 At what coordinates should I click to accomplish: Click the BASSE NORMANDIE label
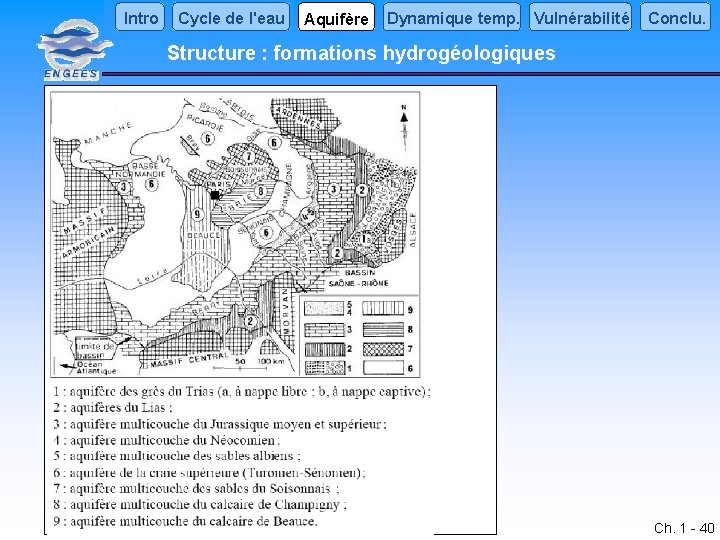(x=140, y=170)
